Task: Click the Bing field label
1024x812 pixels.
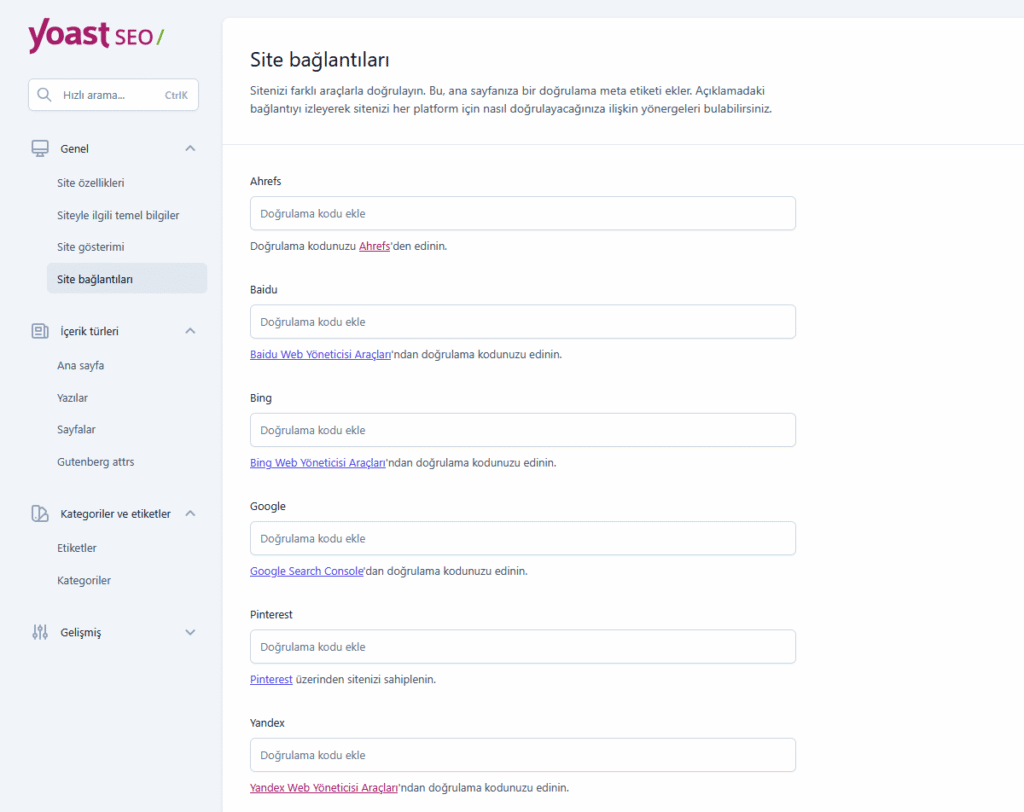Action: 261,398
